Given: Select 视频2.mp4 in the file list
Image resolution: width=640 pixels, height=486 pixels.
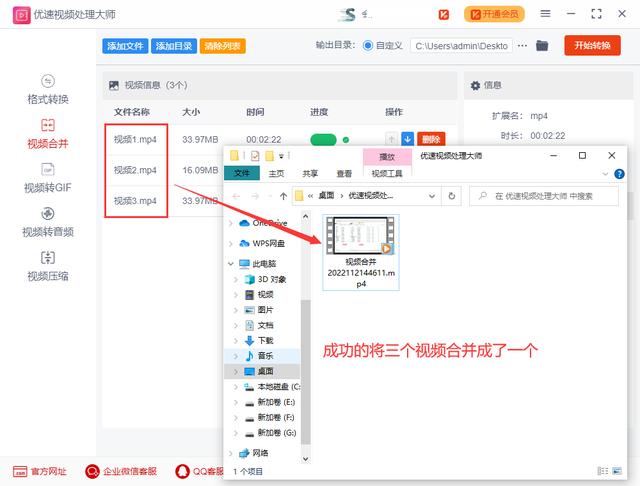Looking at the screenshot, I should pyautogui.click(x=135, y=170).
